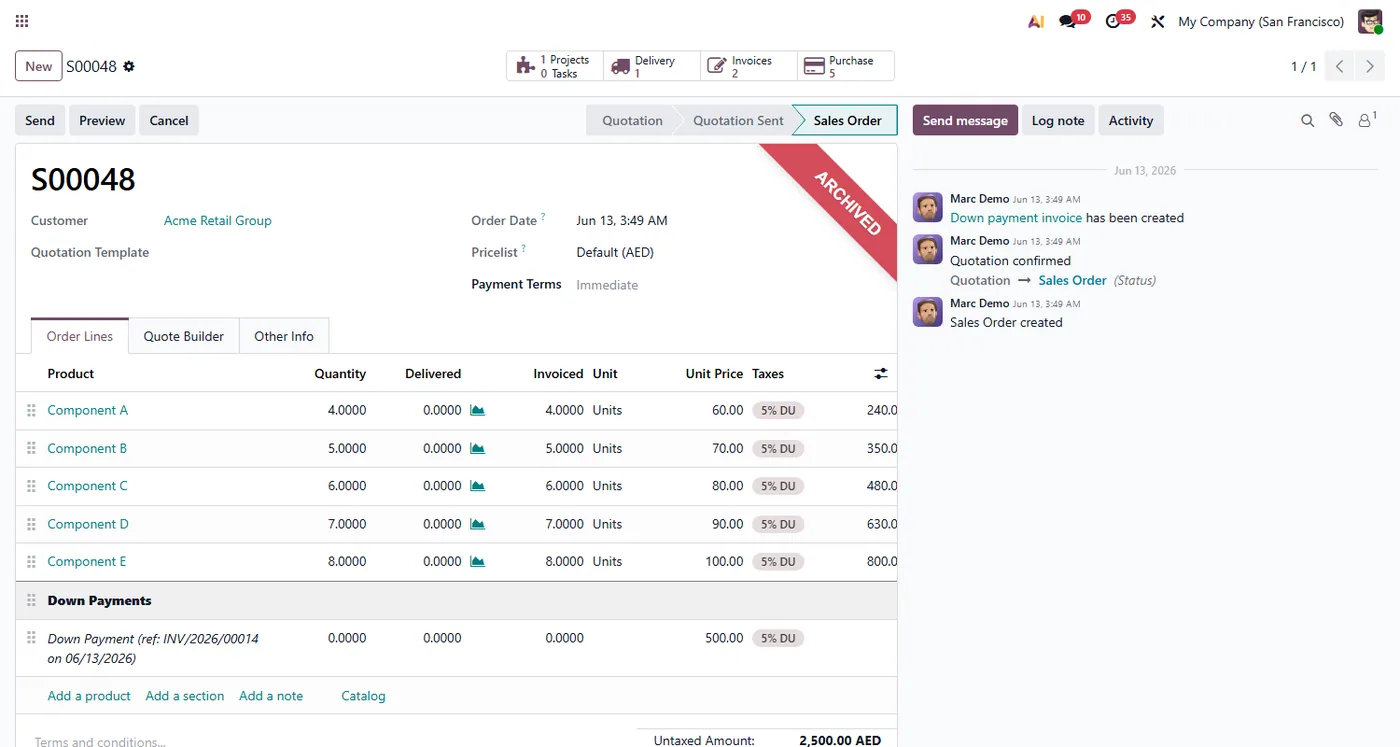Open the conversations icon with badge 10

coord(1067,21)
